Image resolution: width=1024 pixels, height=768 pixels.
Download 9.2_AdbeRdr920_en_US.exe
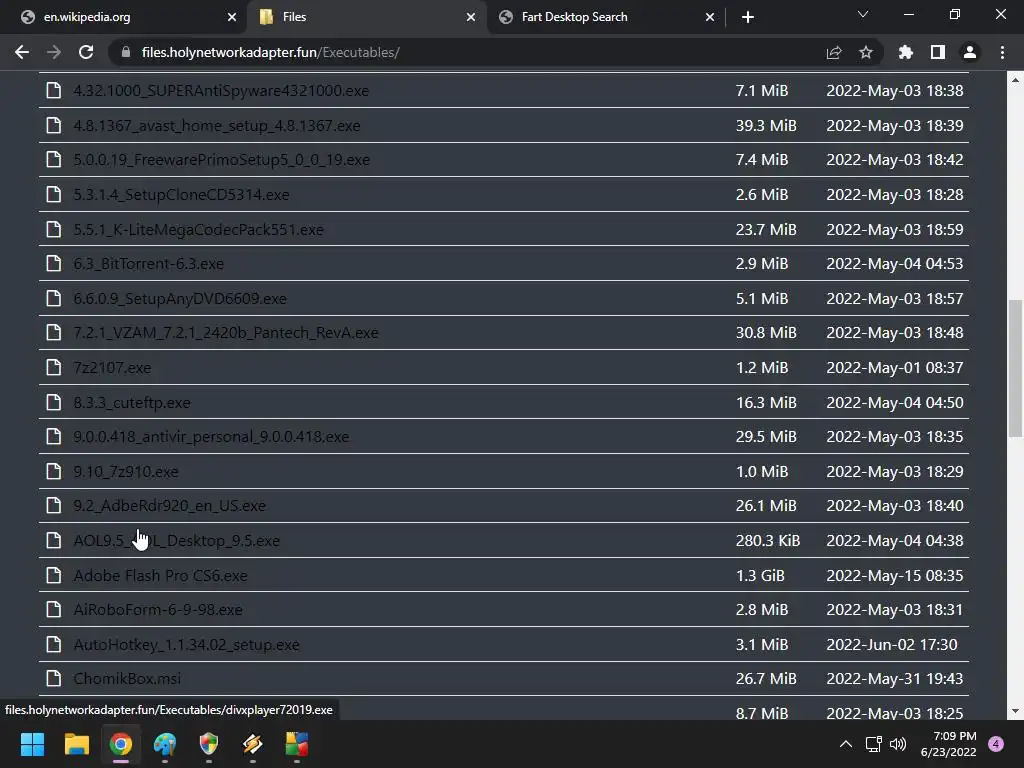(x=169, y=506)
